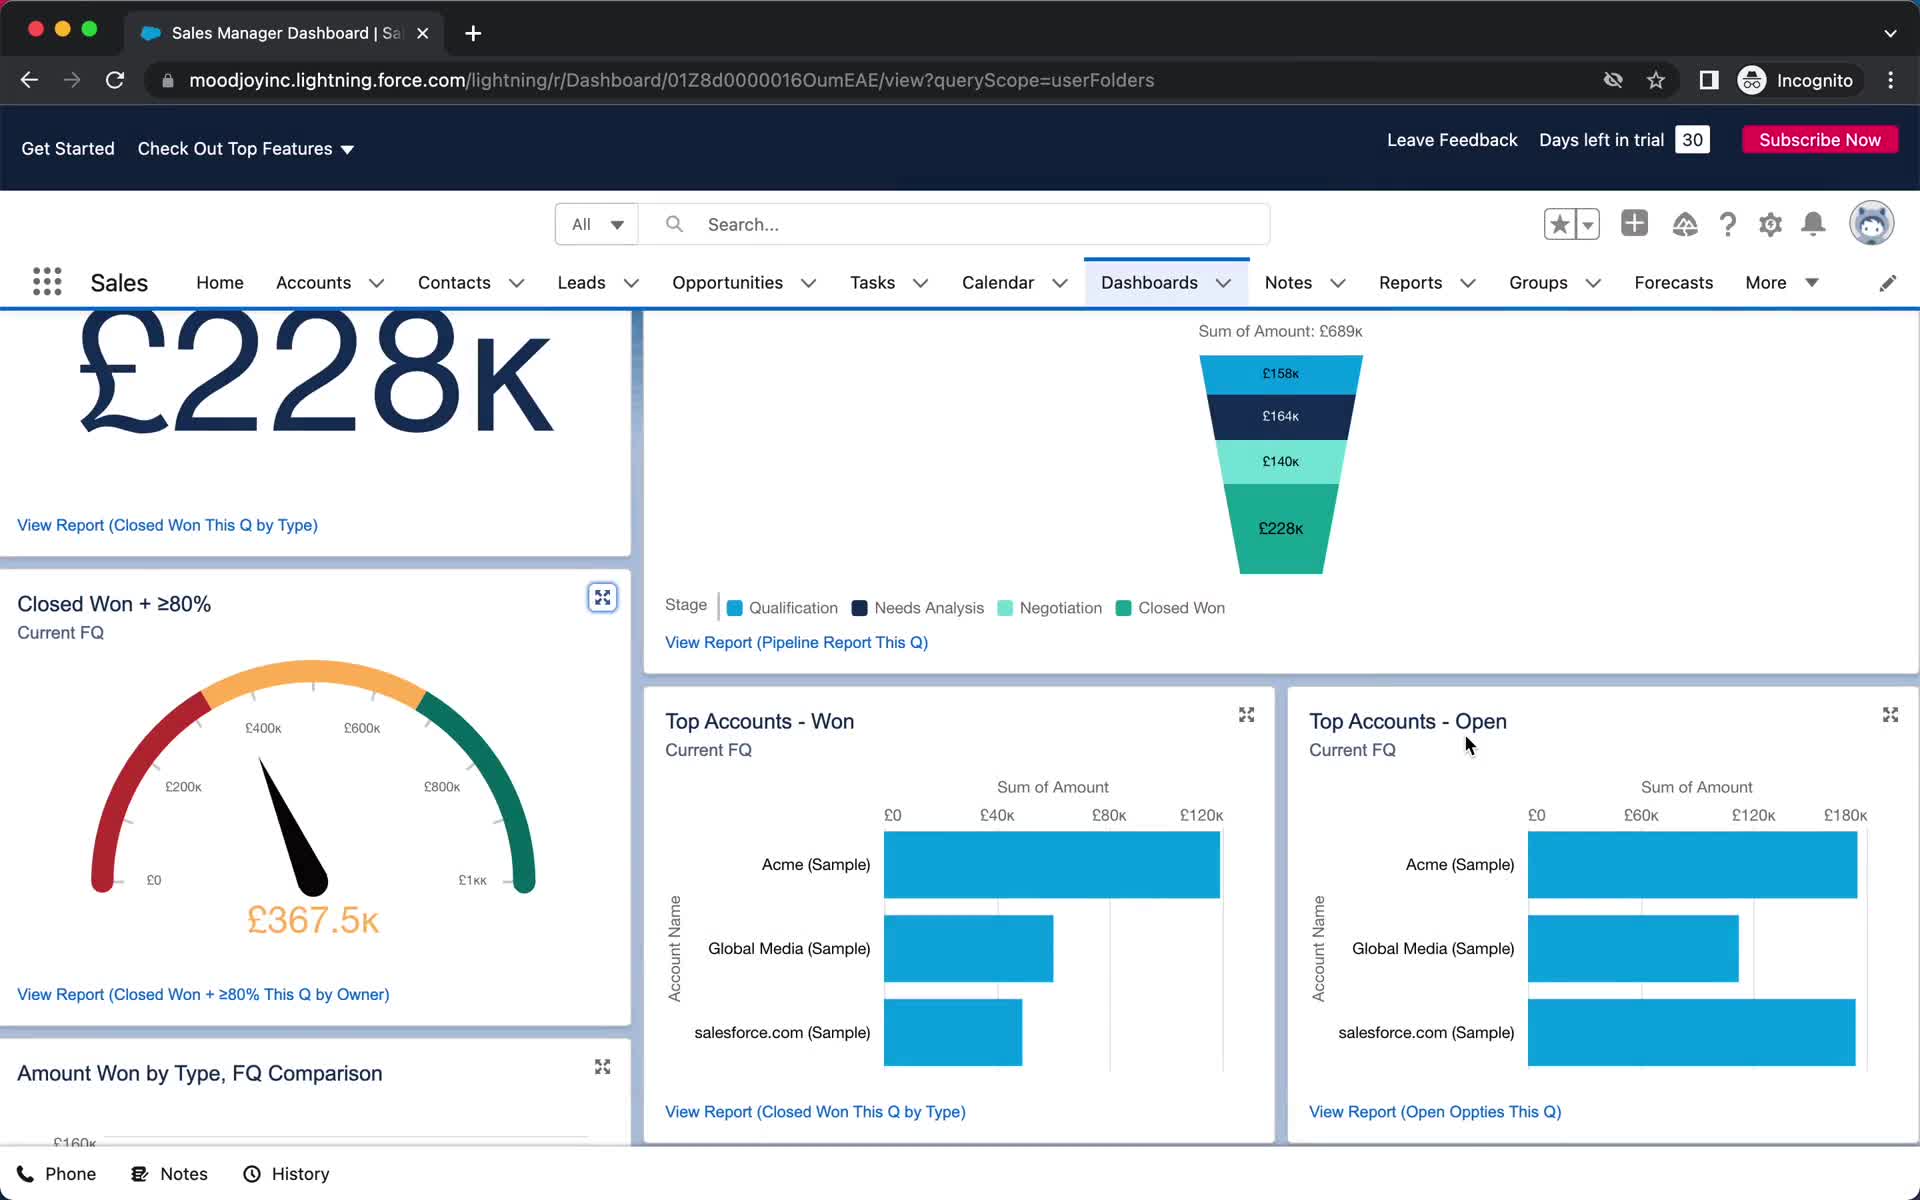This screenshot has width=1920, height=1200.
Task: Expand Calendar tab dropdown chevron
Action: click(x=1059, y=283)
